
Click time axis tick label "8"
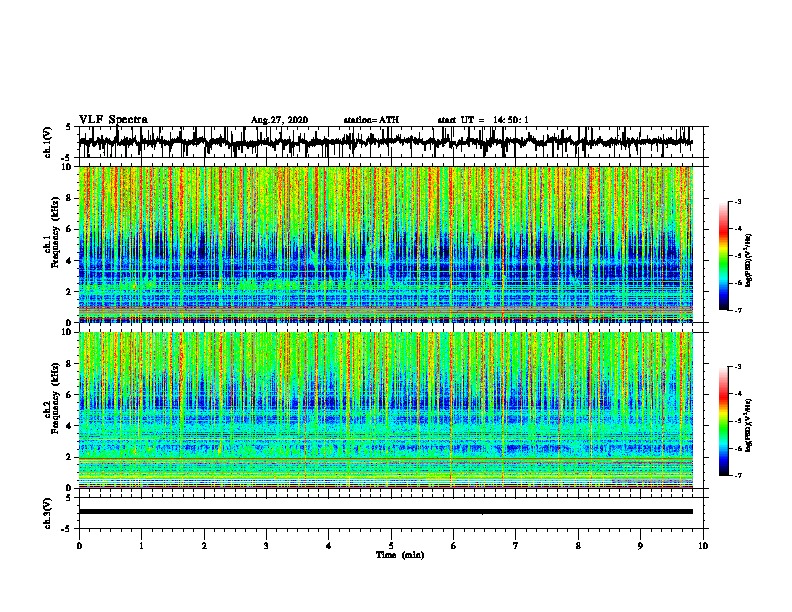coord(578,546)
